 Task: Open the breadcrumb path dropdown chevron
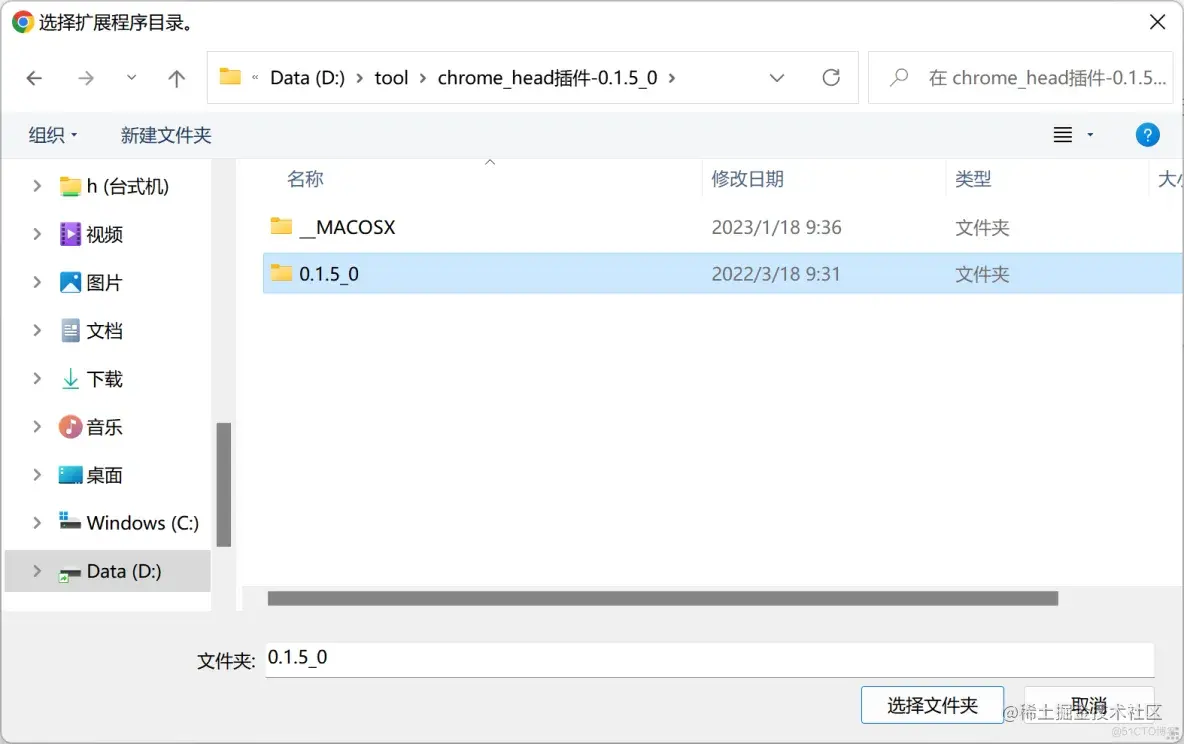pos(777,77)
